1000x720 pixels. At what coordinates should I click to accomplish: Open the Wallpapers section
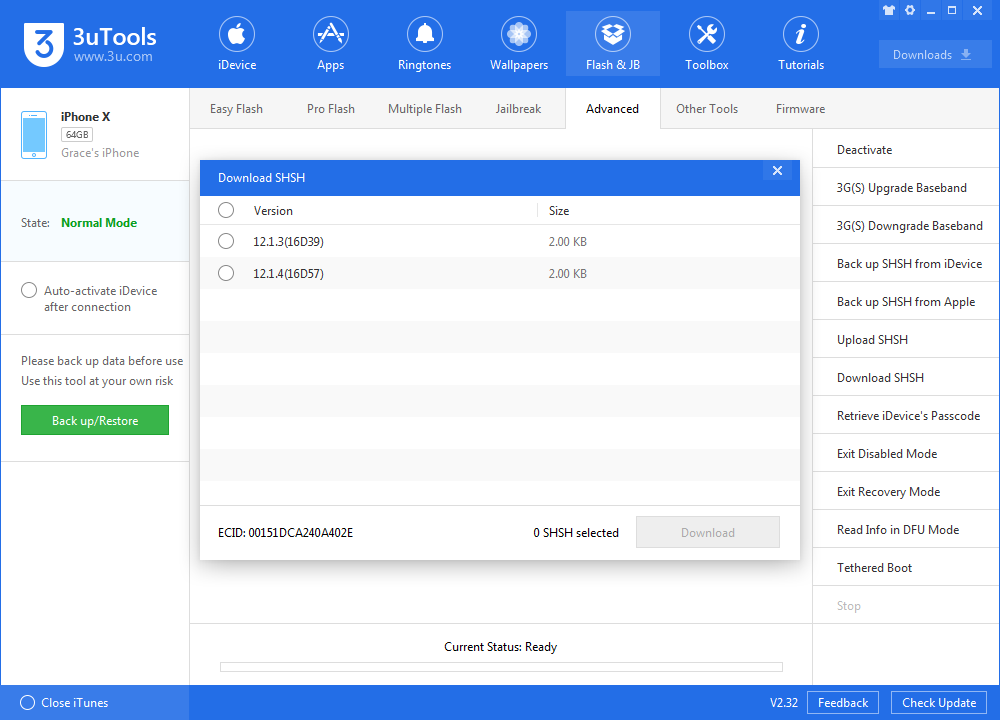tap(518, 43)
